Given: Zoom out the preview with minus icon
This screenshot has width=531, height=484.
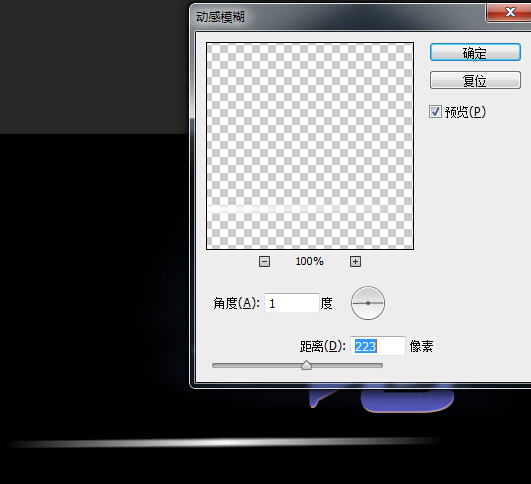Looking at the screenshot, I should [x=264, y=261].
